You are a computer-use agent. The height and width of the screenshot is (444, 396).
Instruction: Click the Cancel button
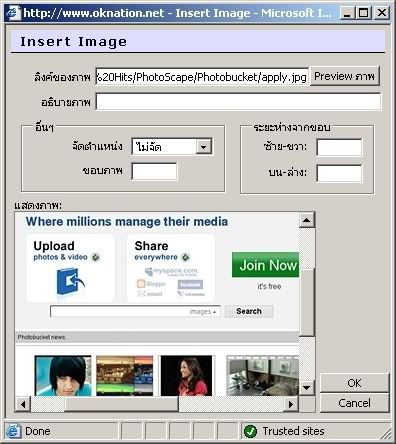pos(354,403)
